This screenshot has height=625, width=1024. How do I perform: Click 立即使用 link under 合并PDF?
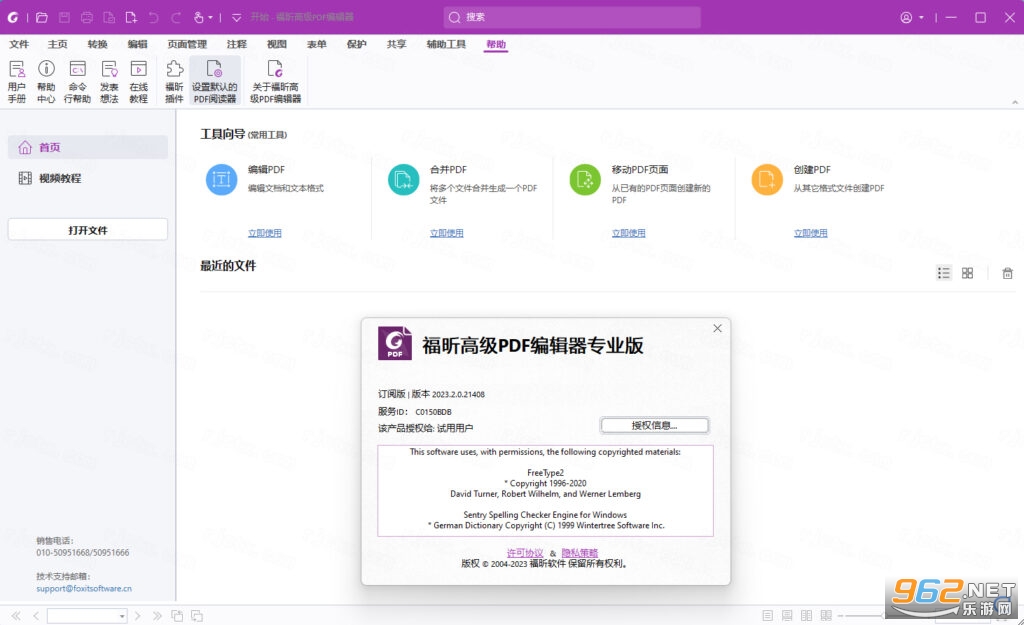coord(447,233)
